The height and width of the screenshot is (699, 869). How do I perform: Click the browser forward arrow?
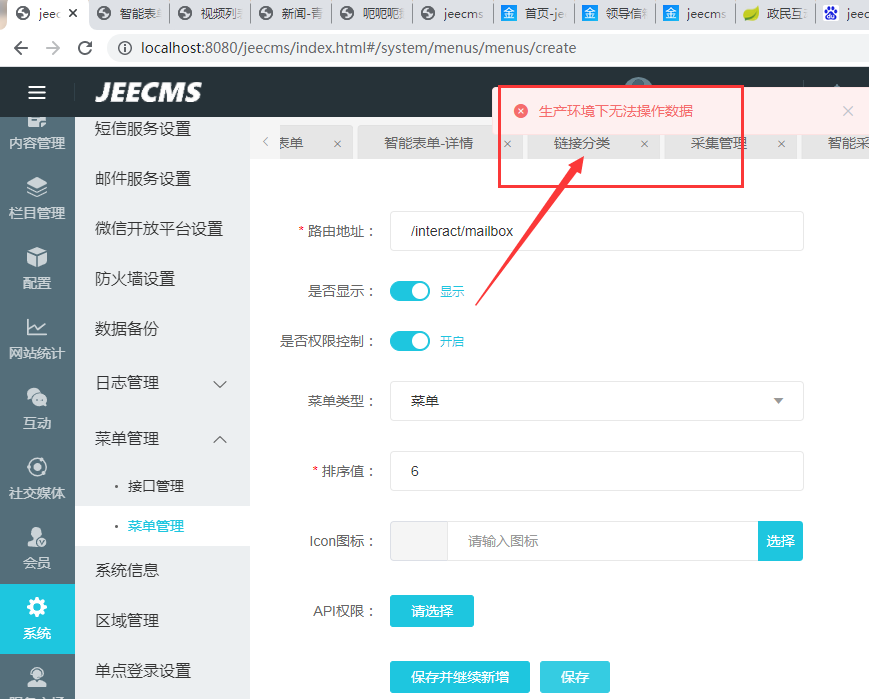53,48
